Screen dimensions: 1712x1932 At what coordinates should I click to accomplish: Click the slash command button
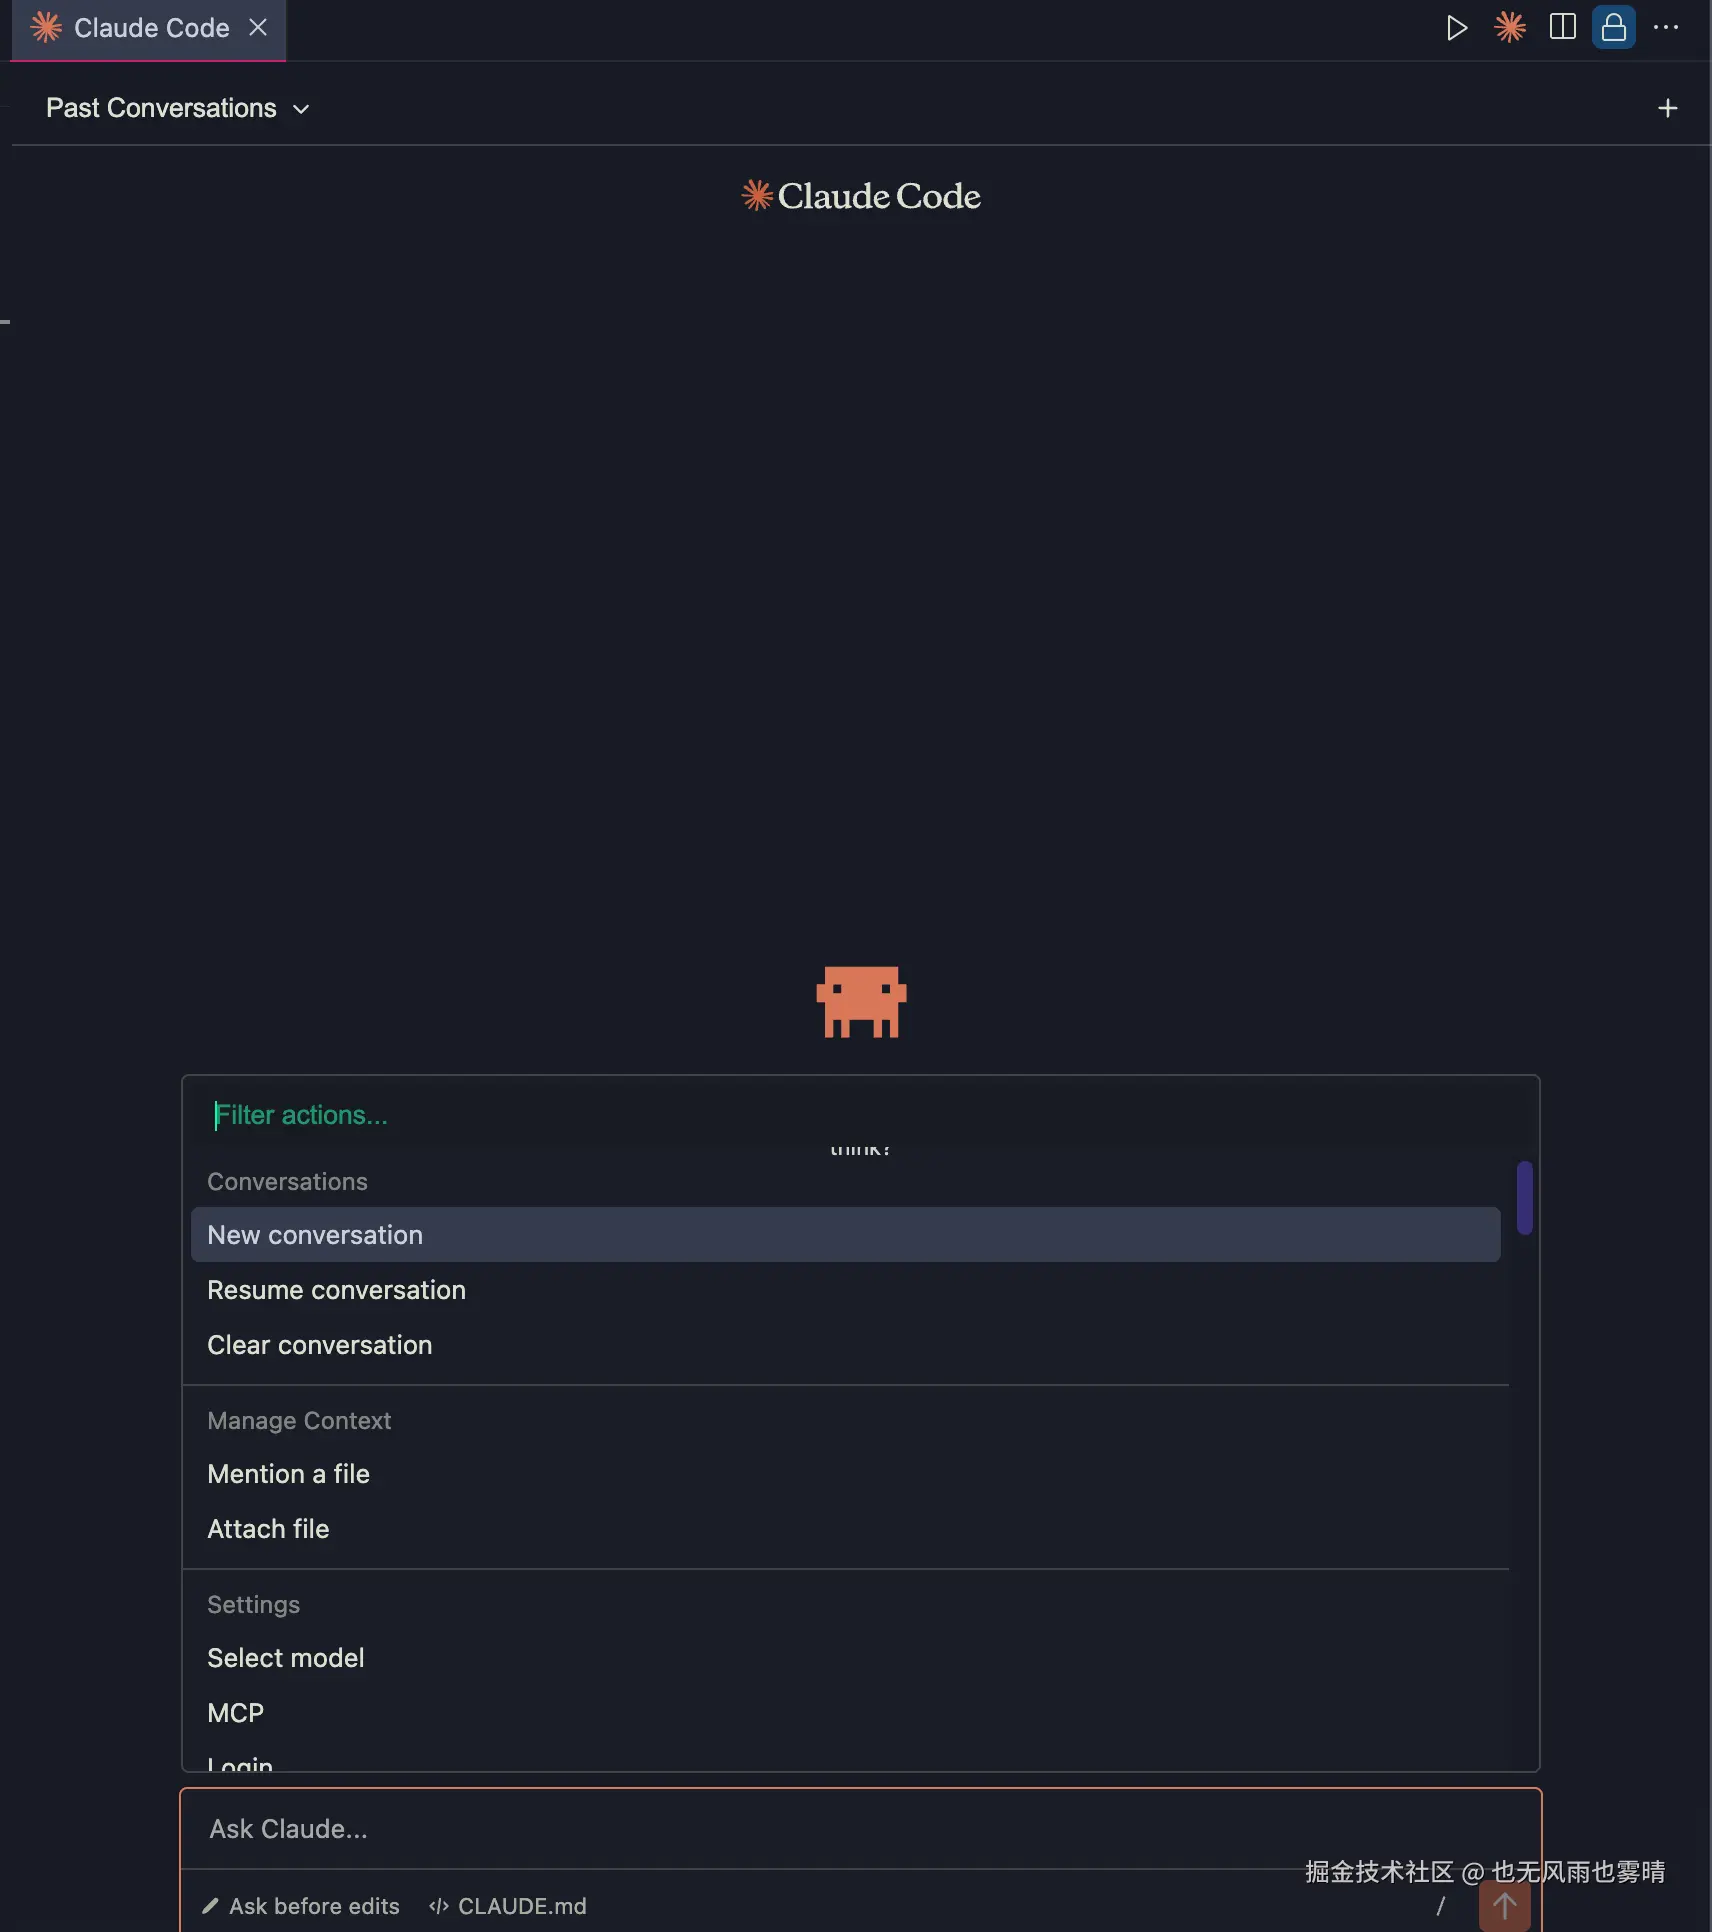[x=1441, y=1906]
